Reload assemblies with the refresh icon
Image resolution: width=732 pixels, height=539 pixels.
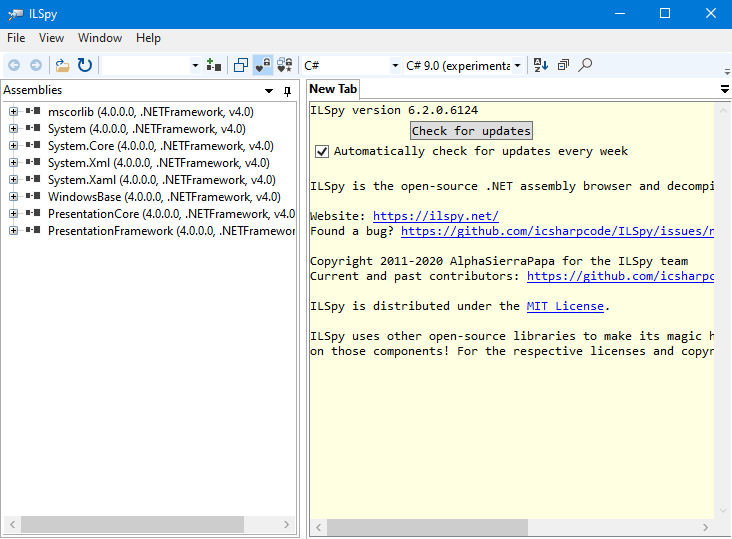pos(84,65)
